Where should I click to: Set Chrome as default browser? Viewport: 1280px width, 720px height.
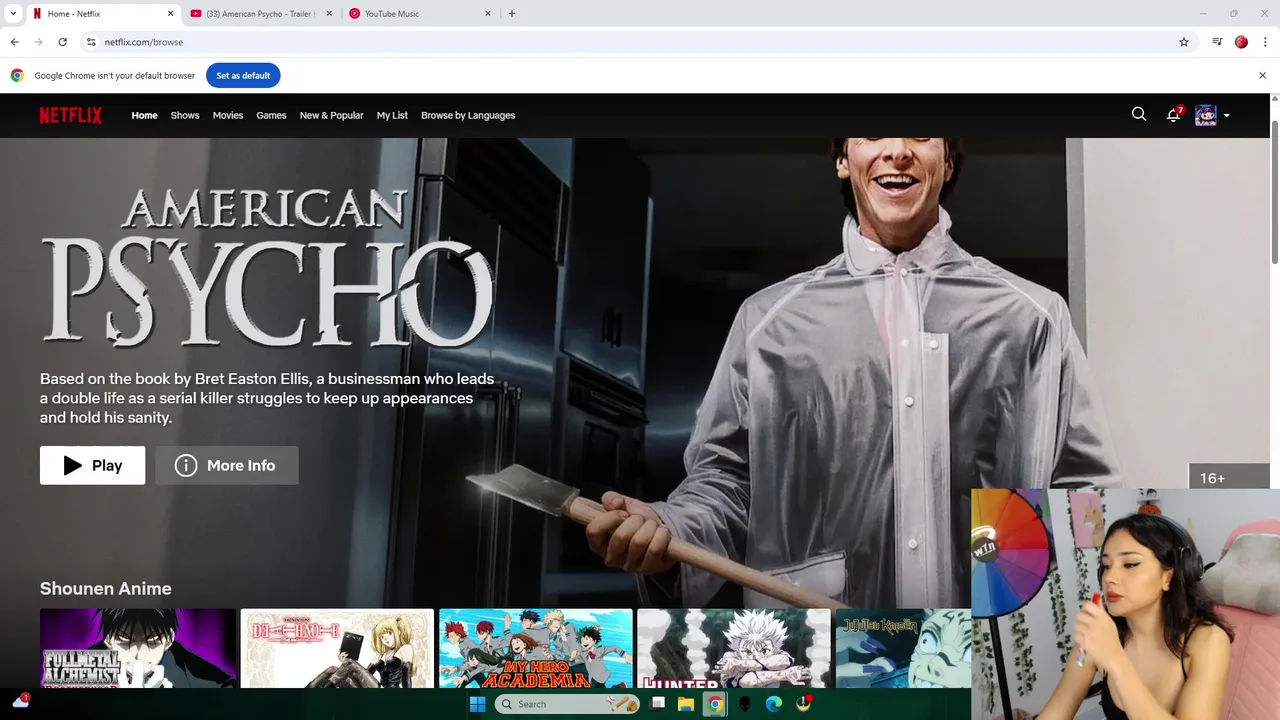(x=243, y=75)
